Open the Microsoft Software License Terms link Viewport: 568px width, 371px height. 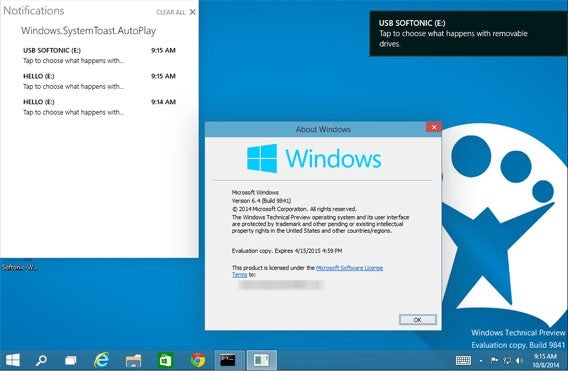pos(308,271)
